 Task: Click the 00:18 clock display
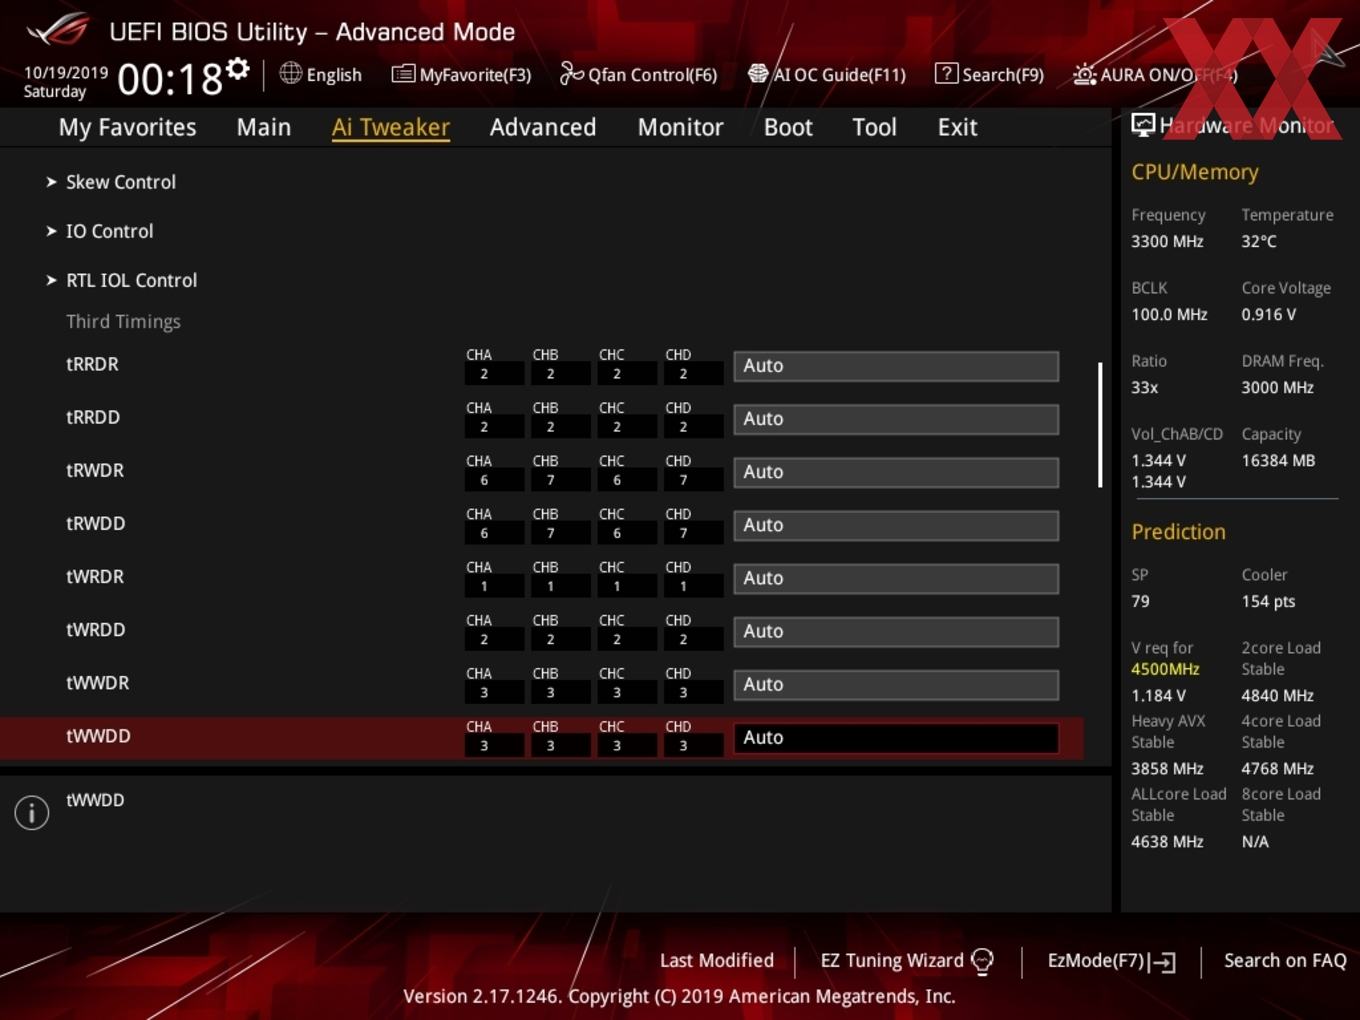(169, 78)
